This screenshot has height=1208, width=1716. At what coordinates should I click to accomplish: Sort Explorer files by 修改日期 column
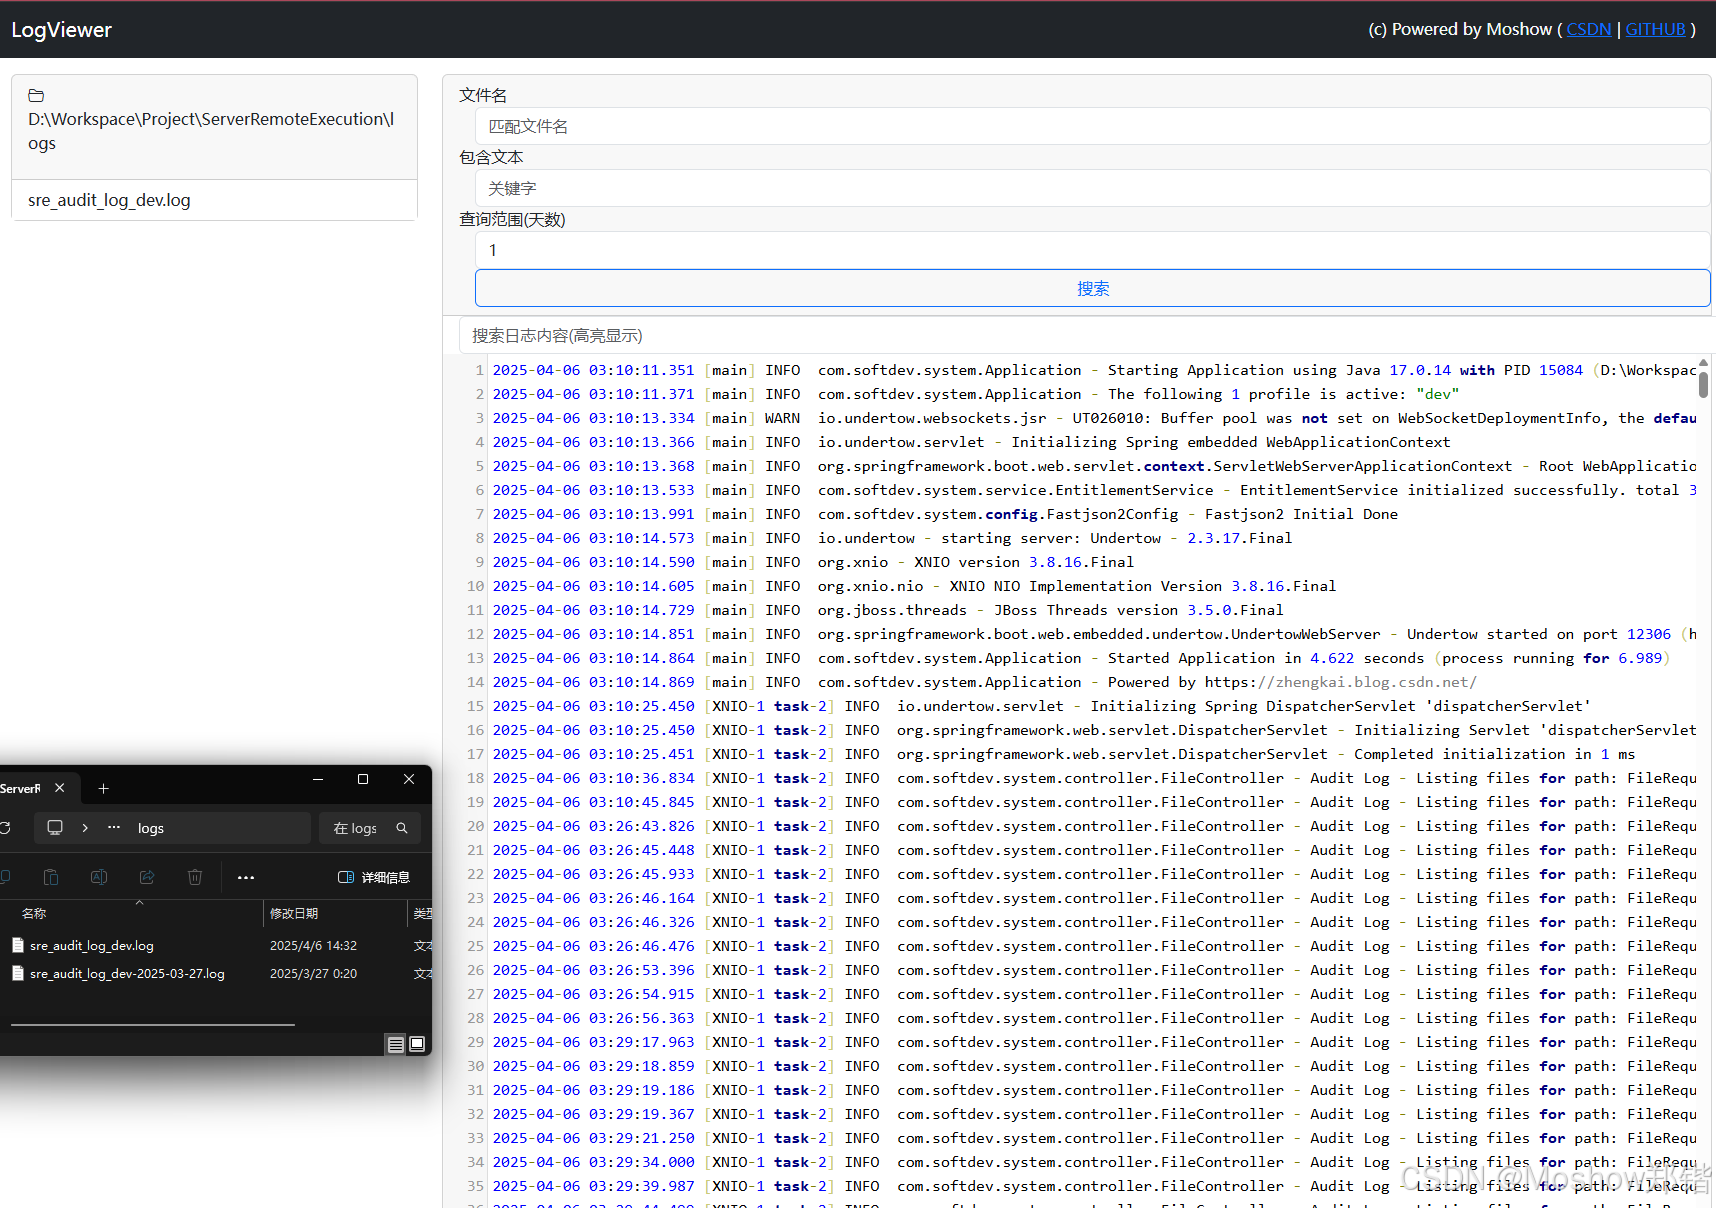pyautogui.click(x=294, y=913)
